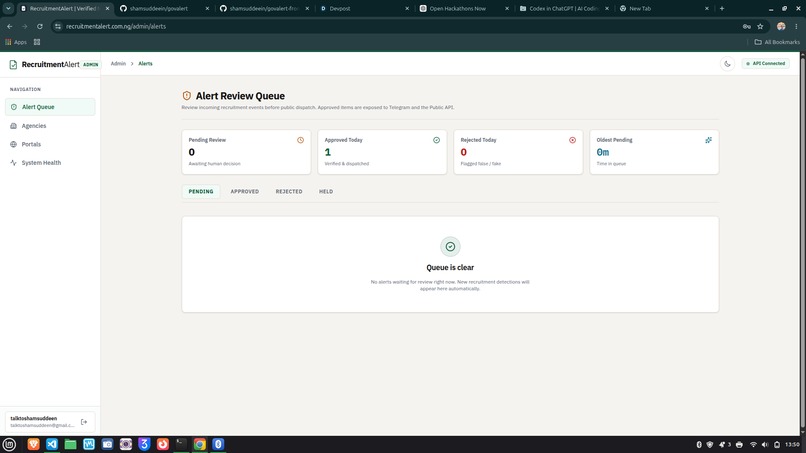The height and width of the screenshot is (453, 806).
Task: Open the Chrome three-dot menu
Action: (x=796, y=26)
